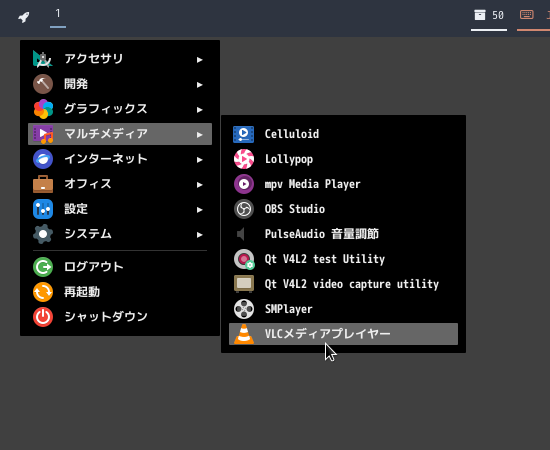Expand オフィス submenu arrow

coord(200,185)
